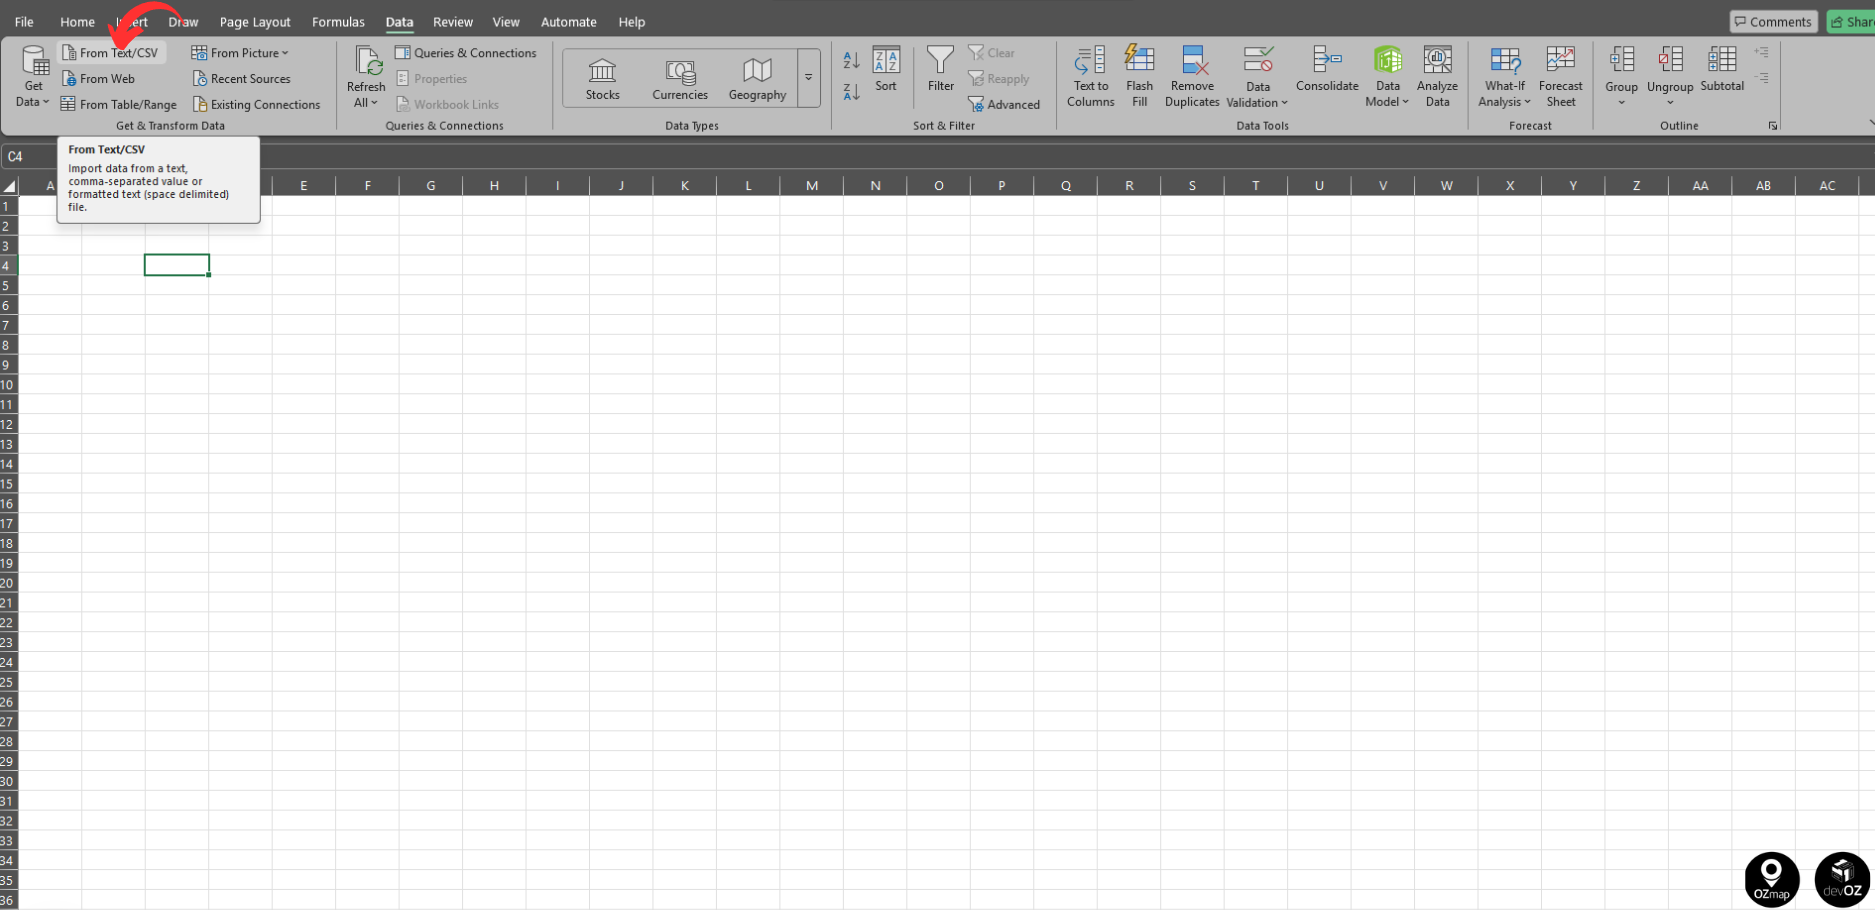The height and width of the screenshot is (910, 1875).
Task: Sort data A to Z
Action: click(x=849, y=60)
